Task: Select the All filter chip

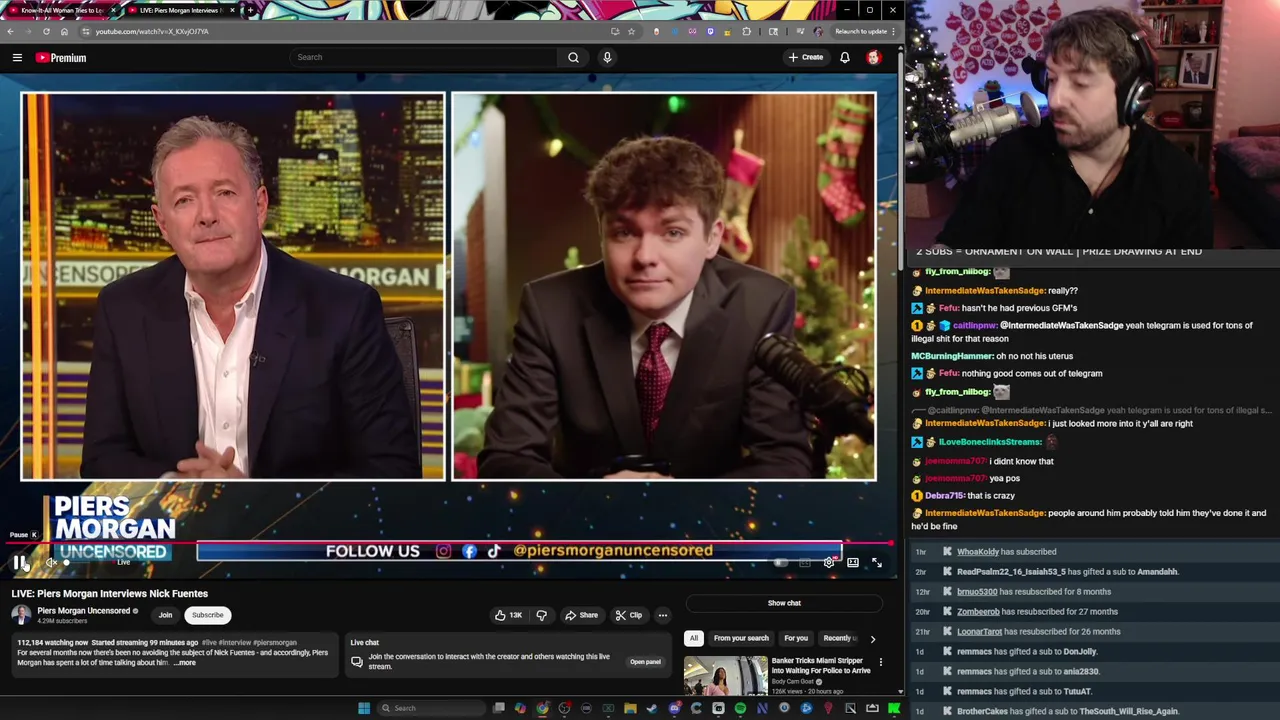Action: coord(694,638)
